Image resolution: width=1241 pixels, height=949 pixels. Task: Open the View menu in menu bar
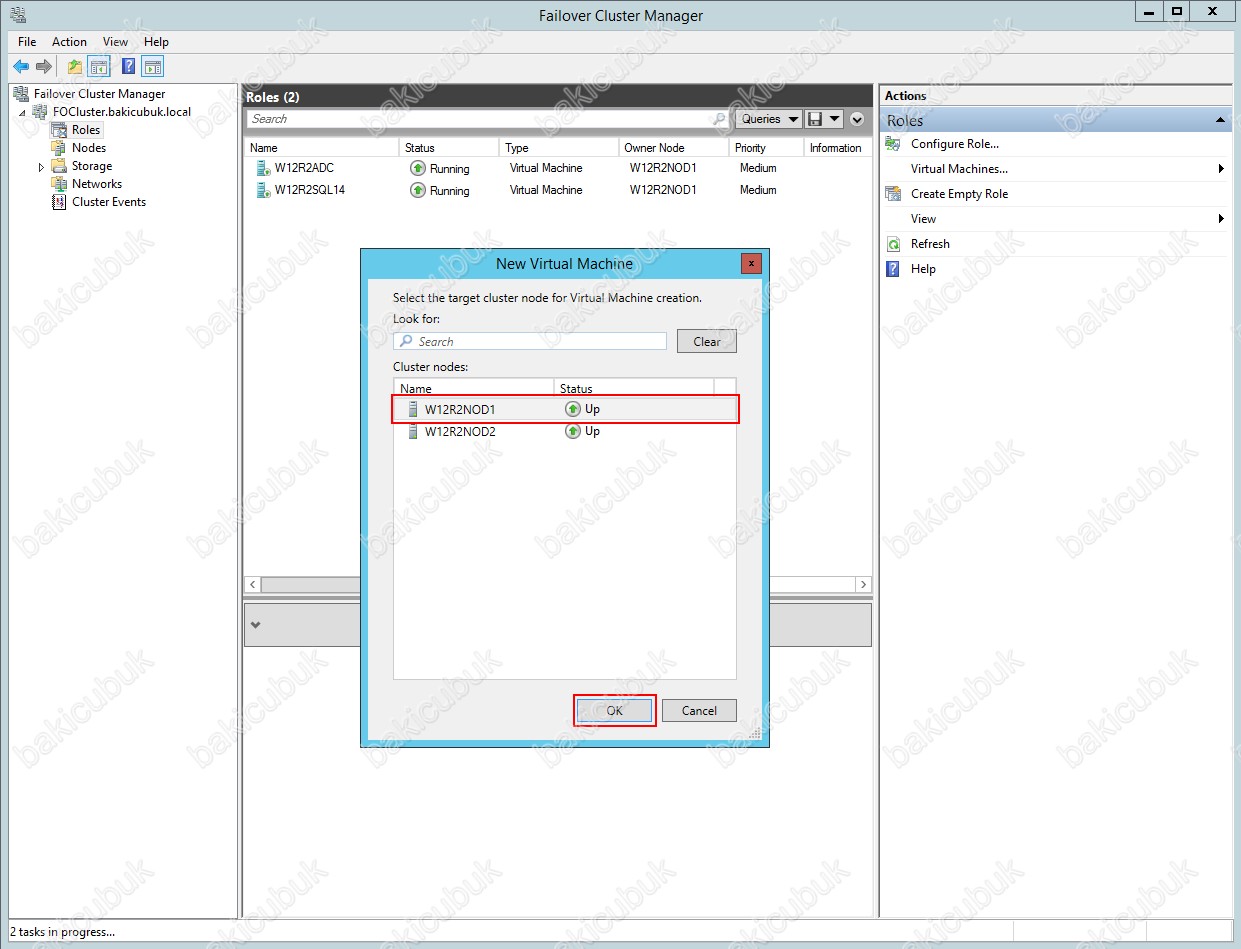pos(115,42)
